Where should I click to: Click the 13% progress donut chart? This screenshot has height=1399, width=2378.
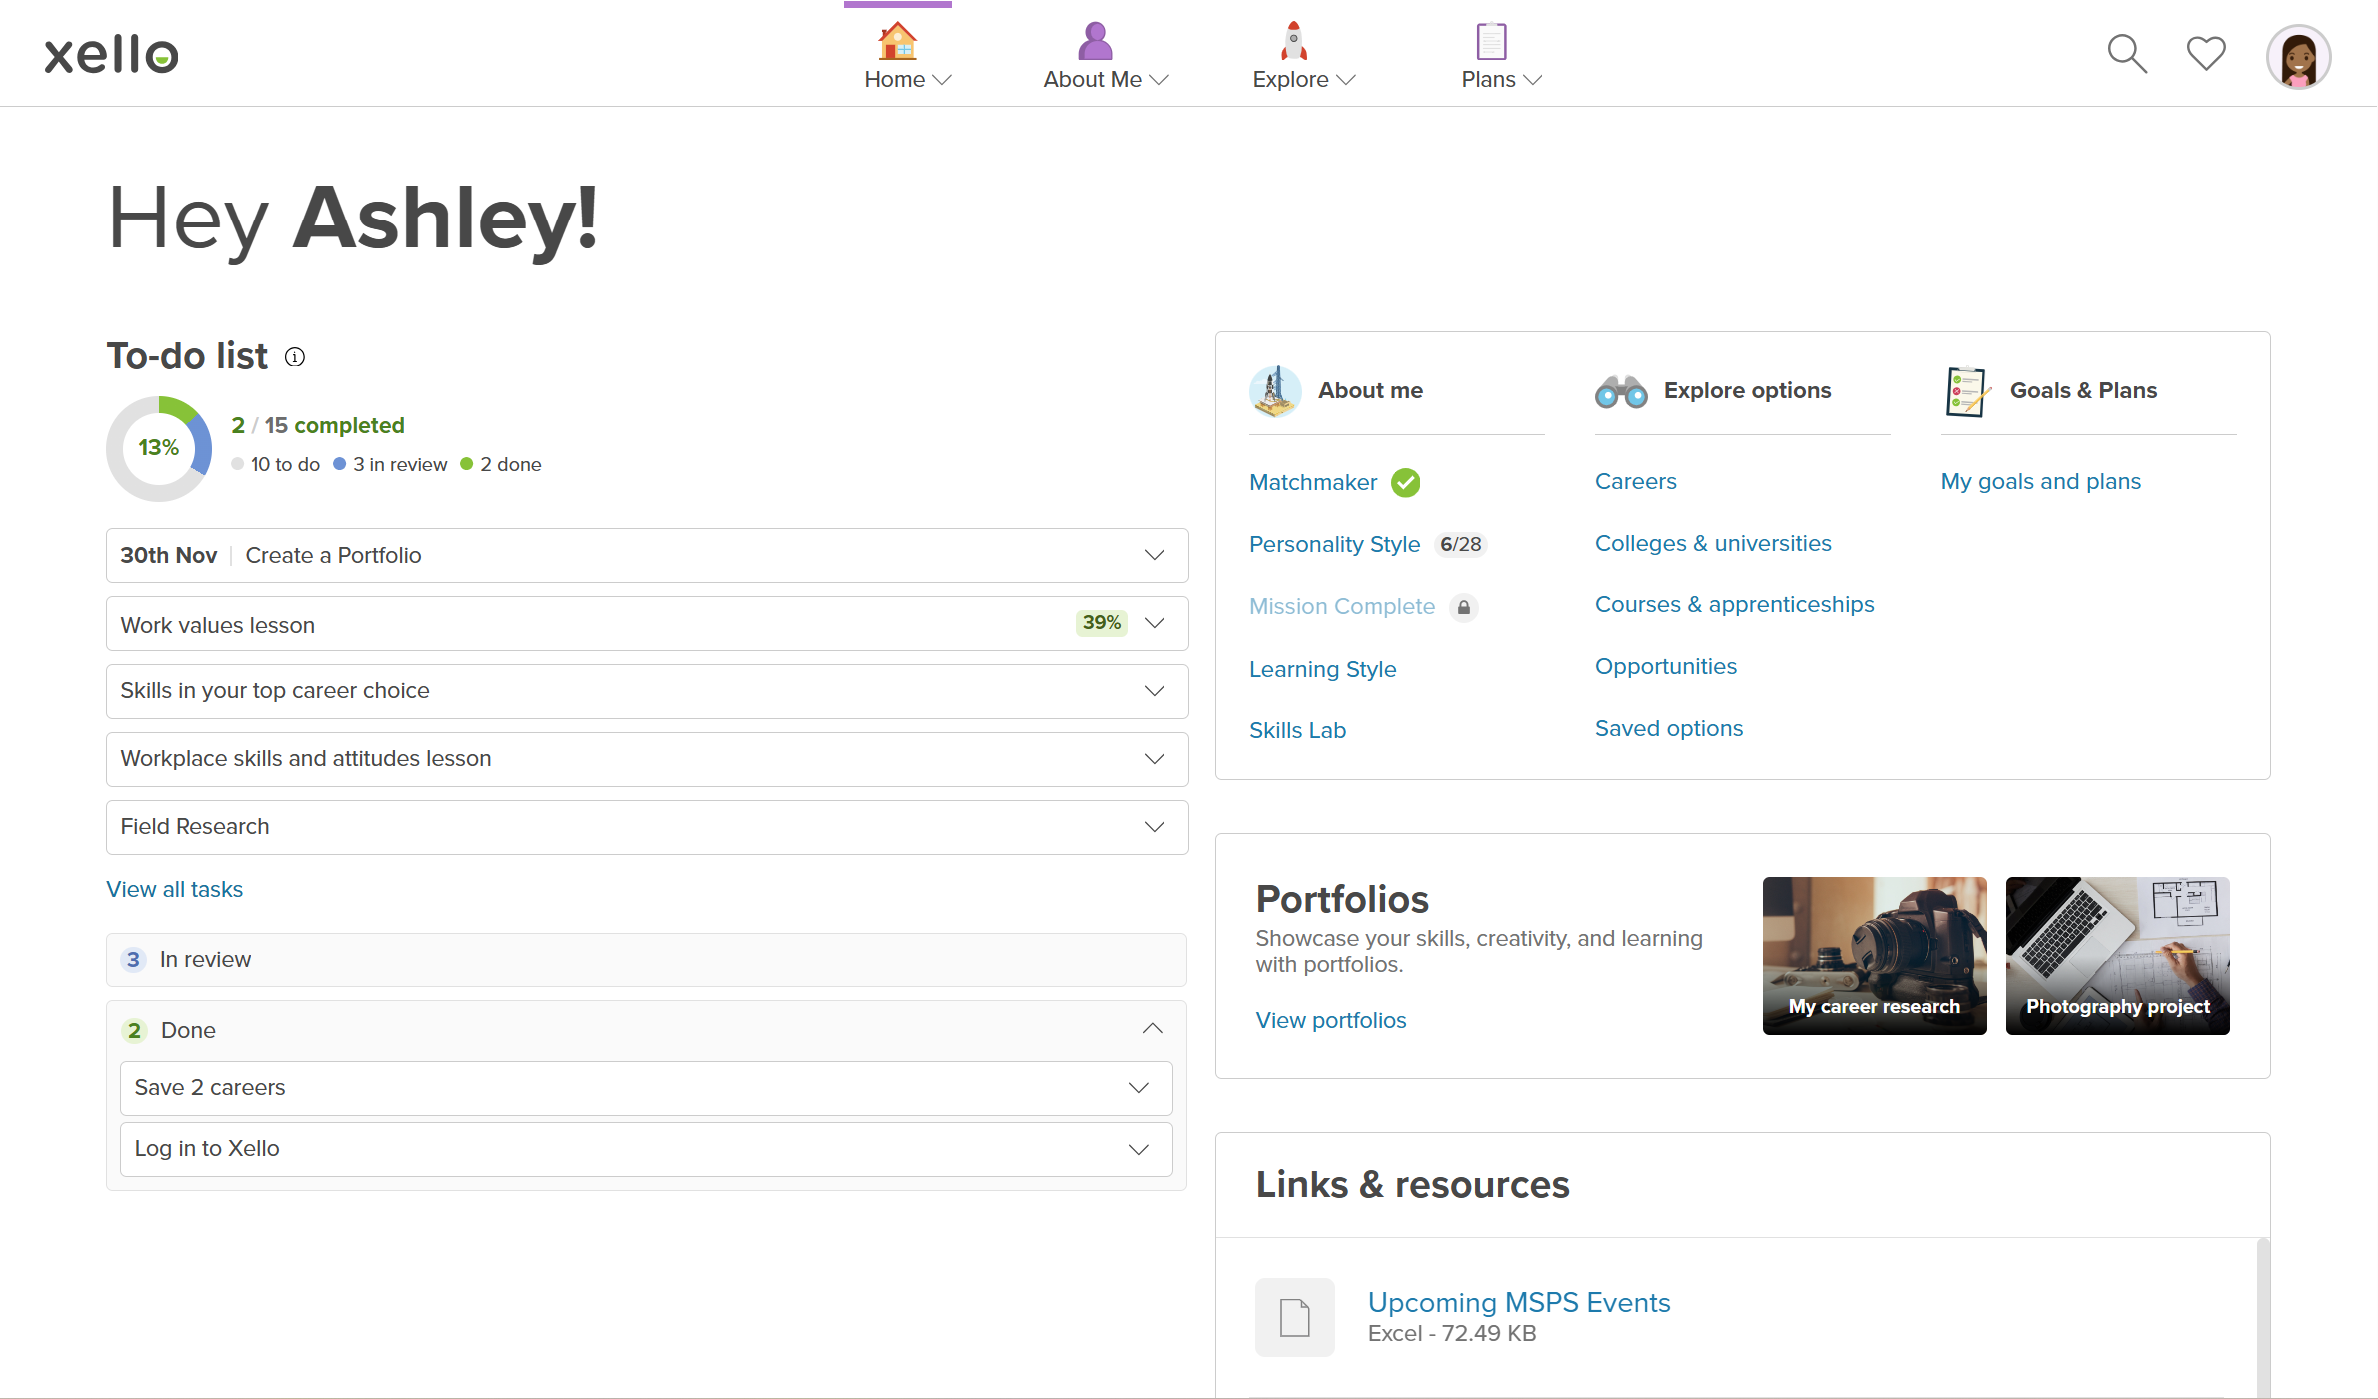click(x=159, y=448)
